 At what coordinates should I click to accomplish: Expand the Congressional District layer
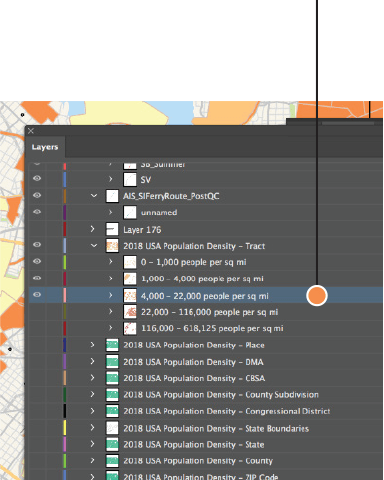pyautogui.click(x=93, y=411)
